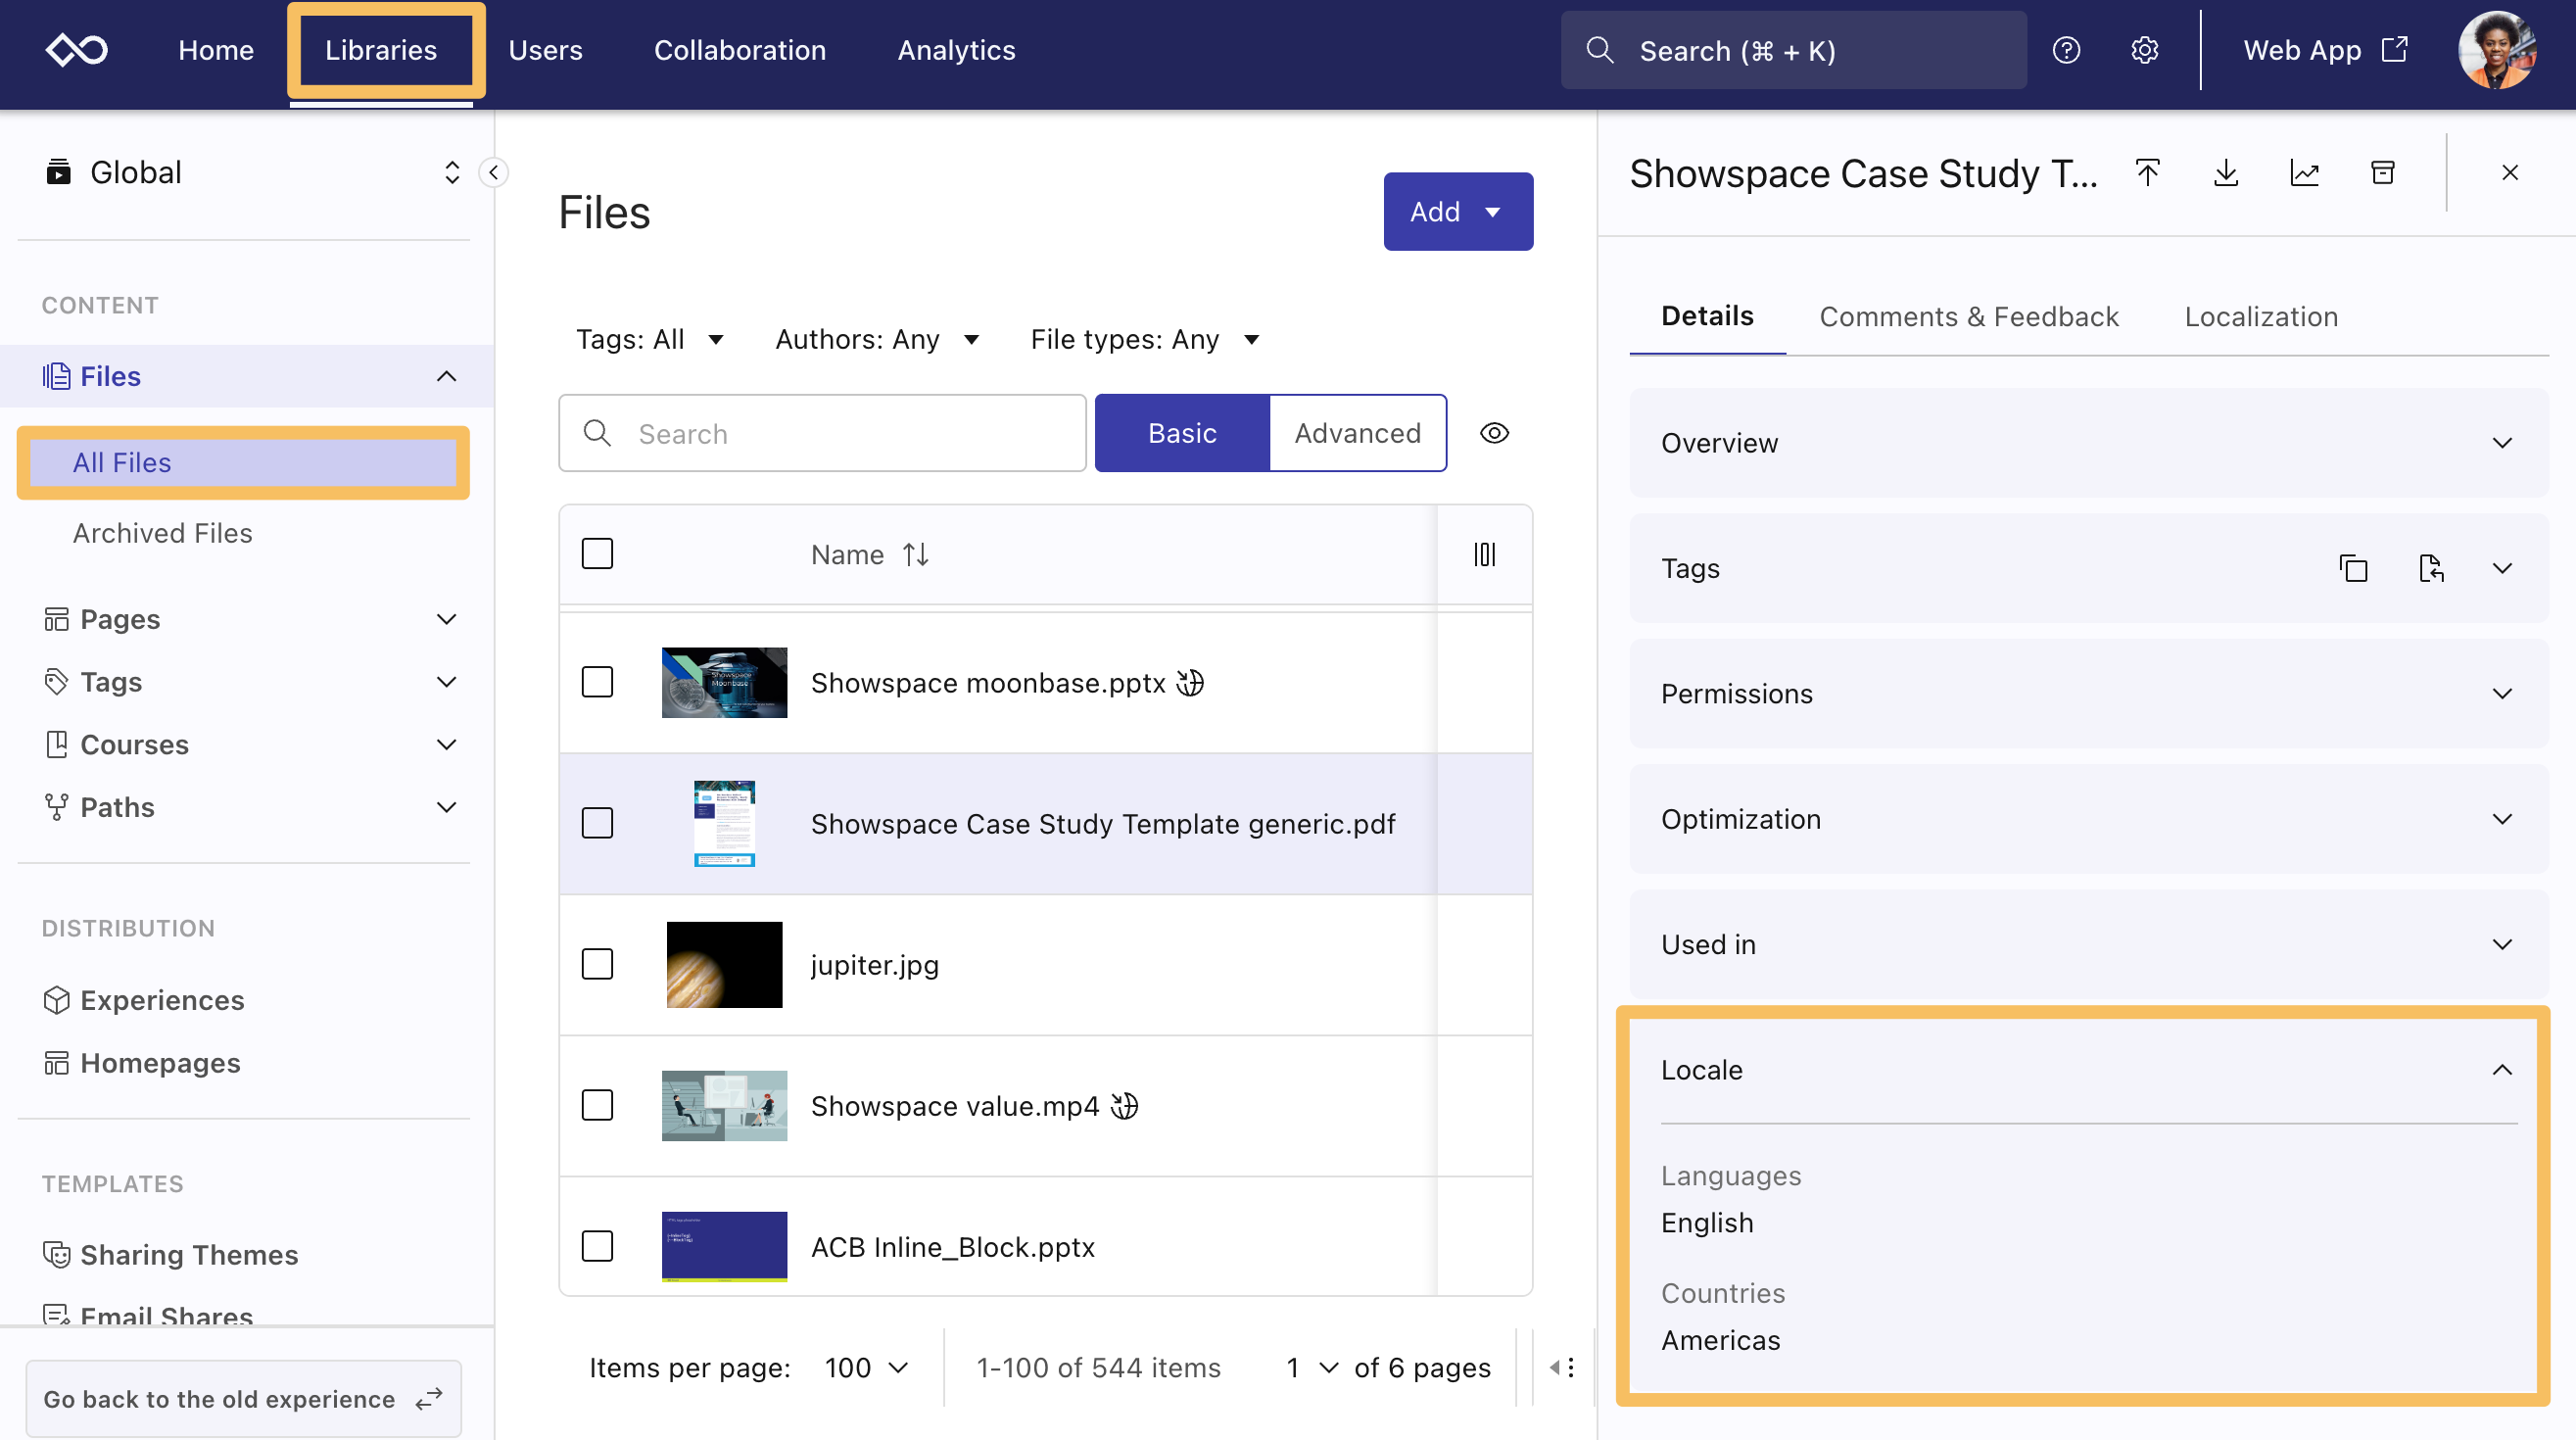The image size is (2576, 1440).
Task: Expand the Permissions section
Action: 2087,693
